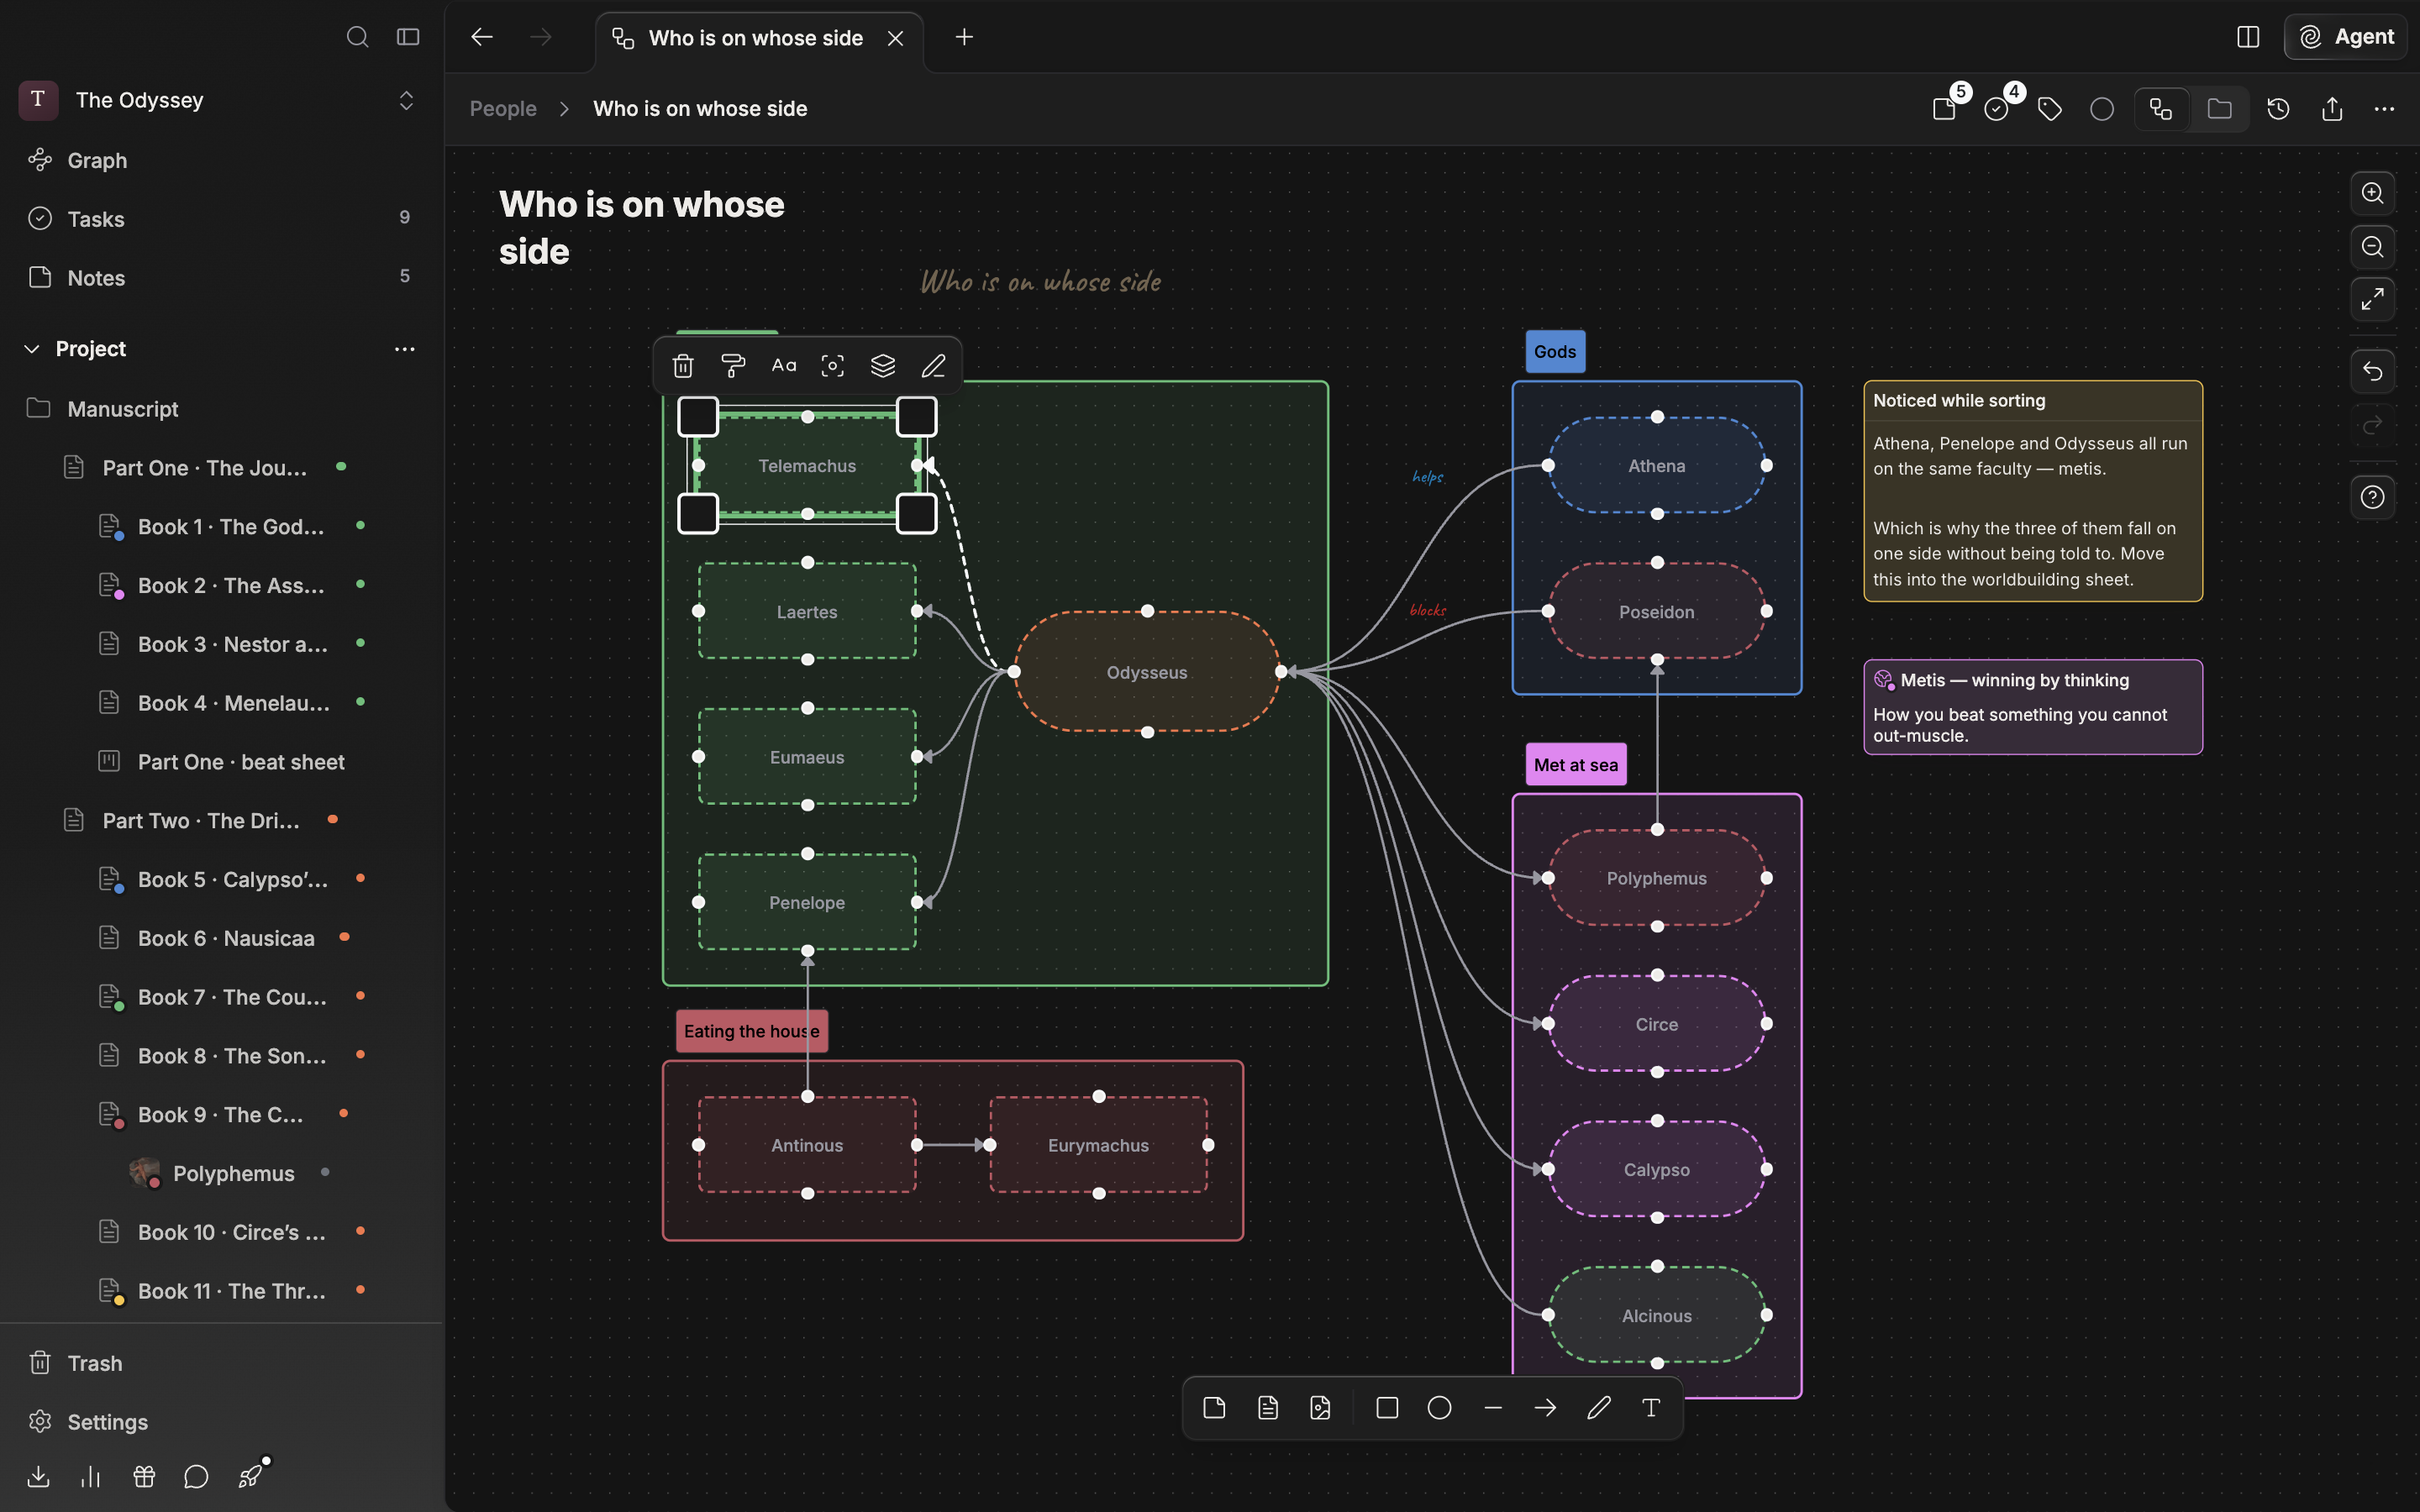Open the 'Noticed while sorting' note card
This screenshot has width=2420, height=1512.
(2033, 491)
